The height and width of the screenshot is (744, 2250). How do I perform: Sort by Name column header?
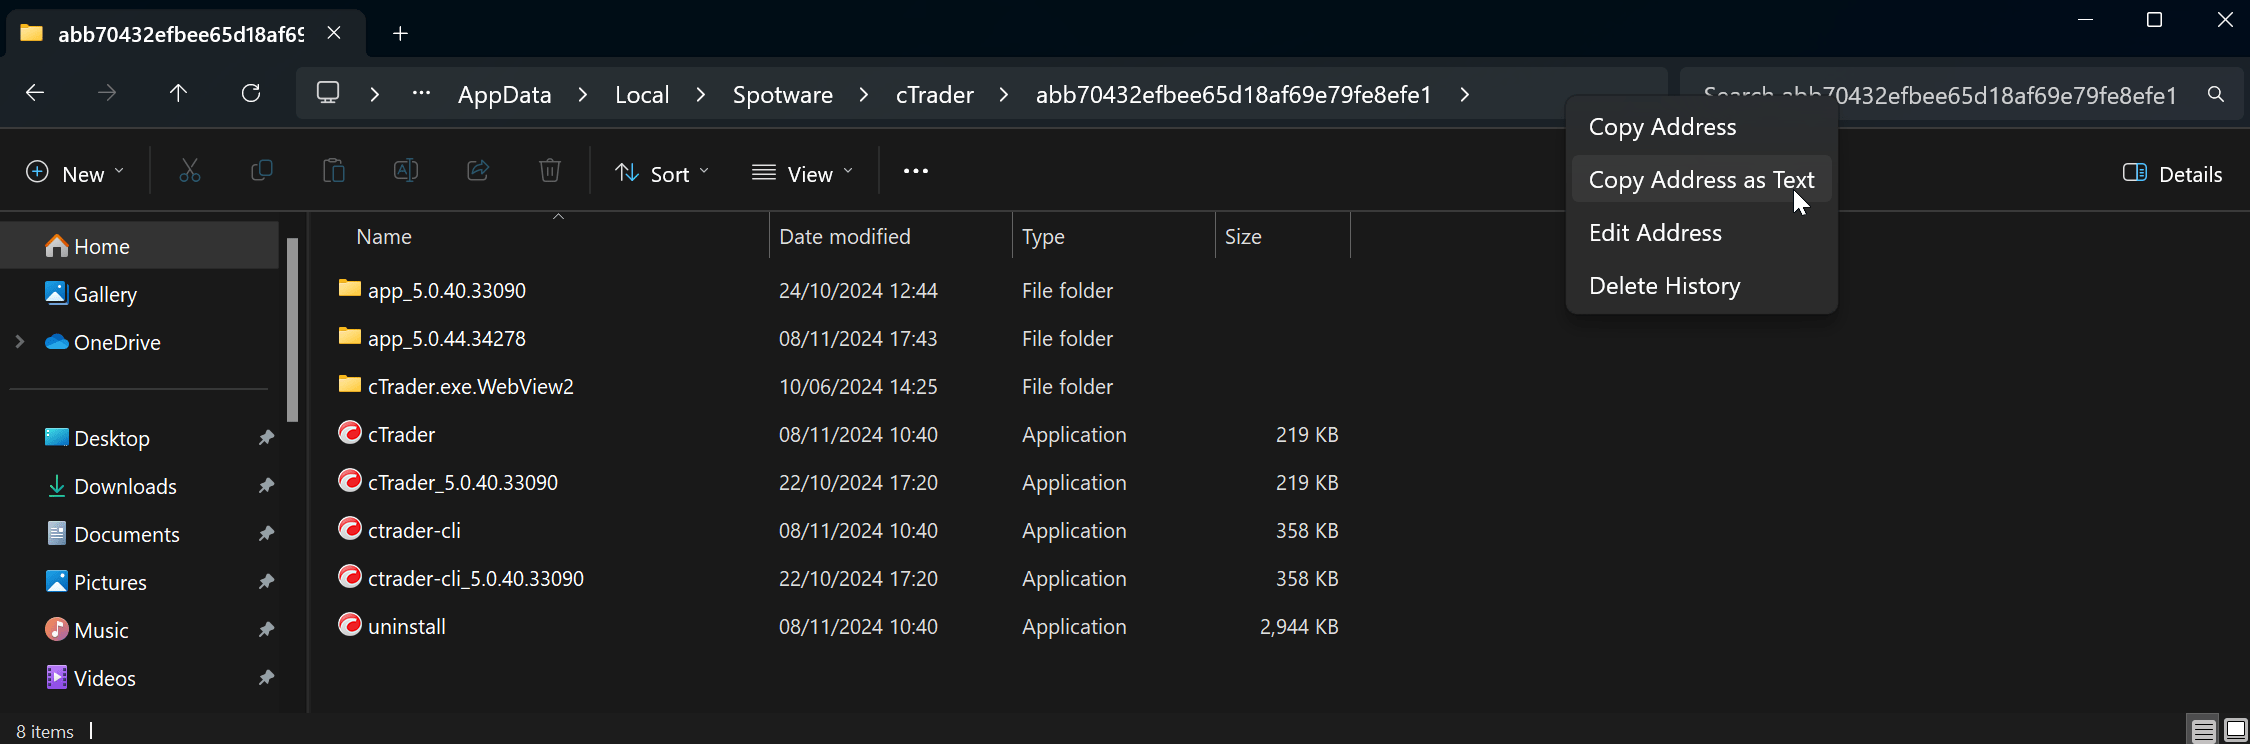(384, 237)
